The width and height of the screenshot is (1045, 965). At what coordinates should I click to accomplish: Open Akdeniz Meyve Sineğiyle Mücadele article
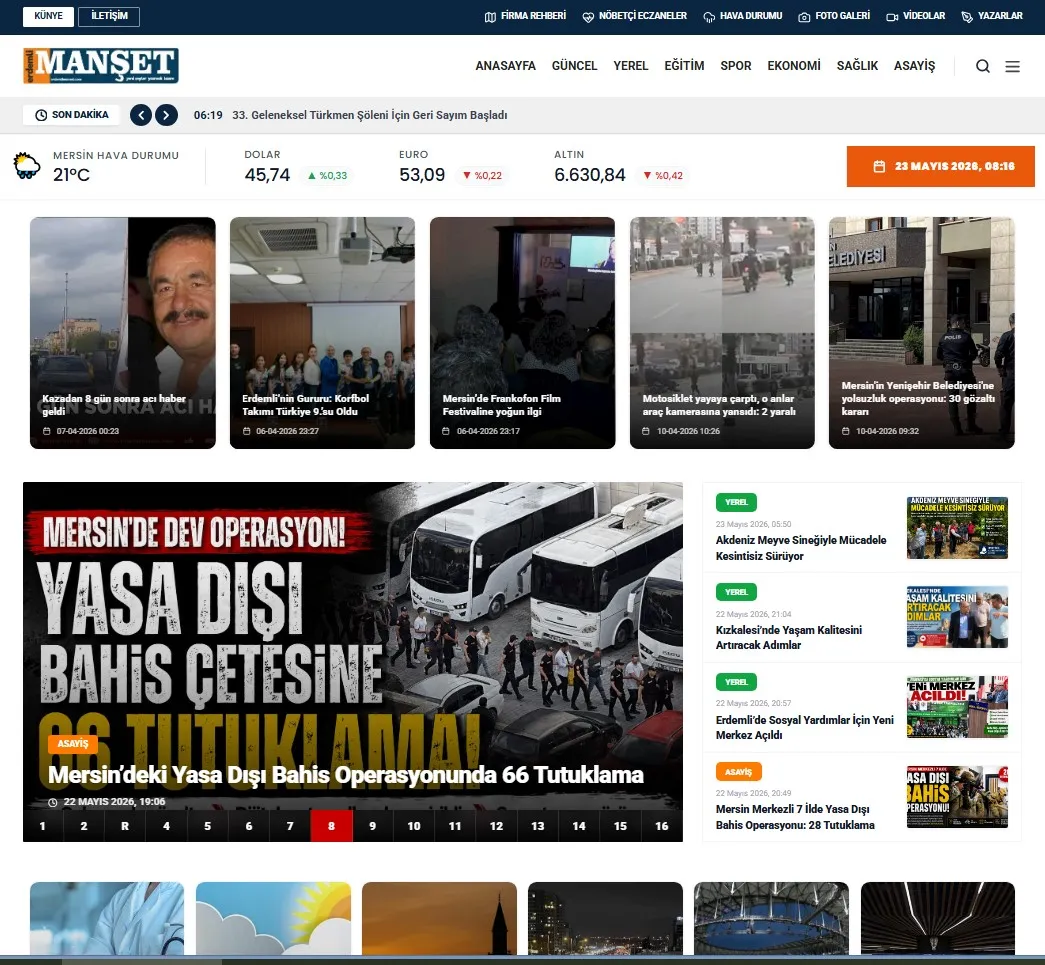pyautogui.click(x=801, y=548)
